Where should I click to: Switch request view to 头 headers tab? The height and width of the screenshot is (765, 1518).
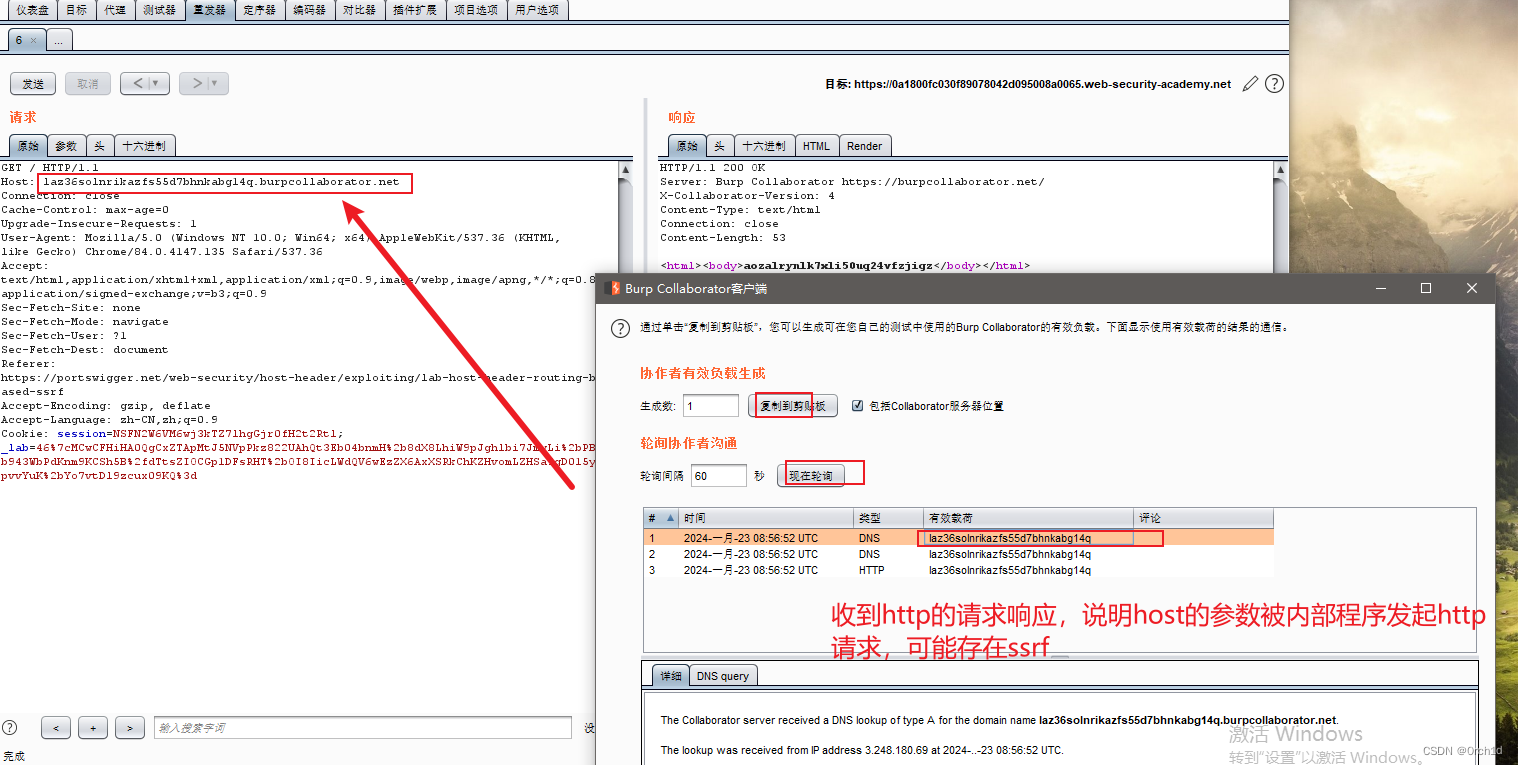100,146
